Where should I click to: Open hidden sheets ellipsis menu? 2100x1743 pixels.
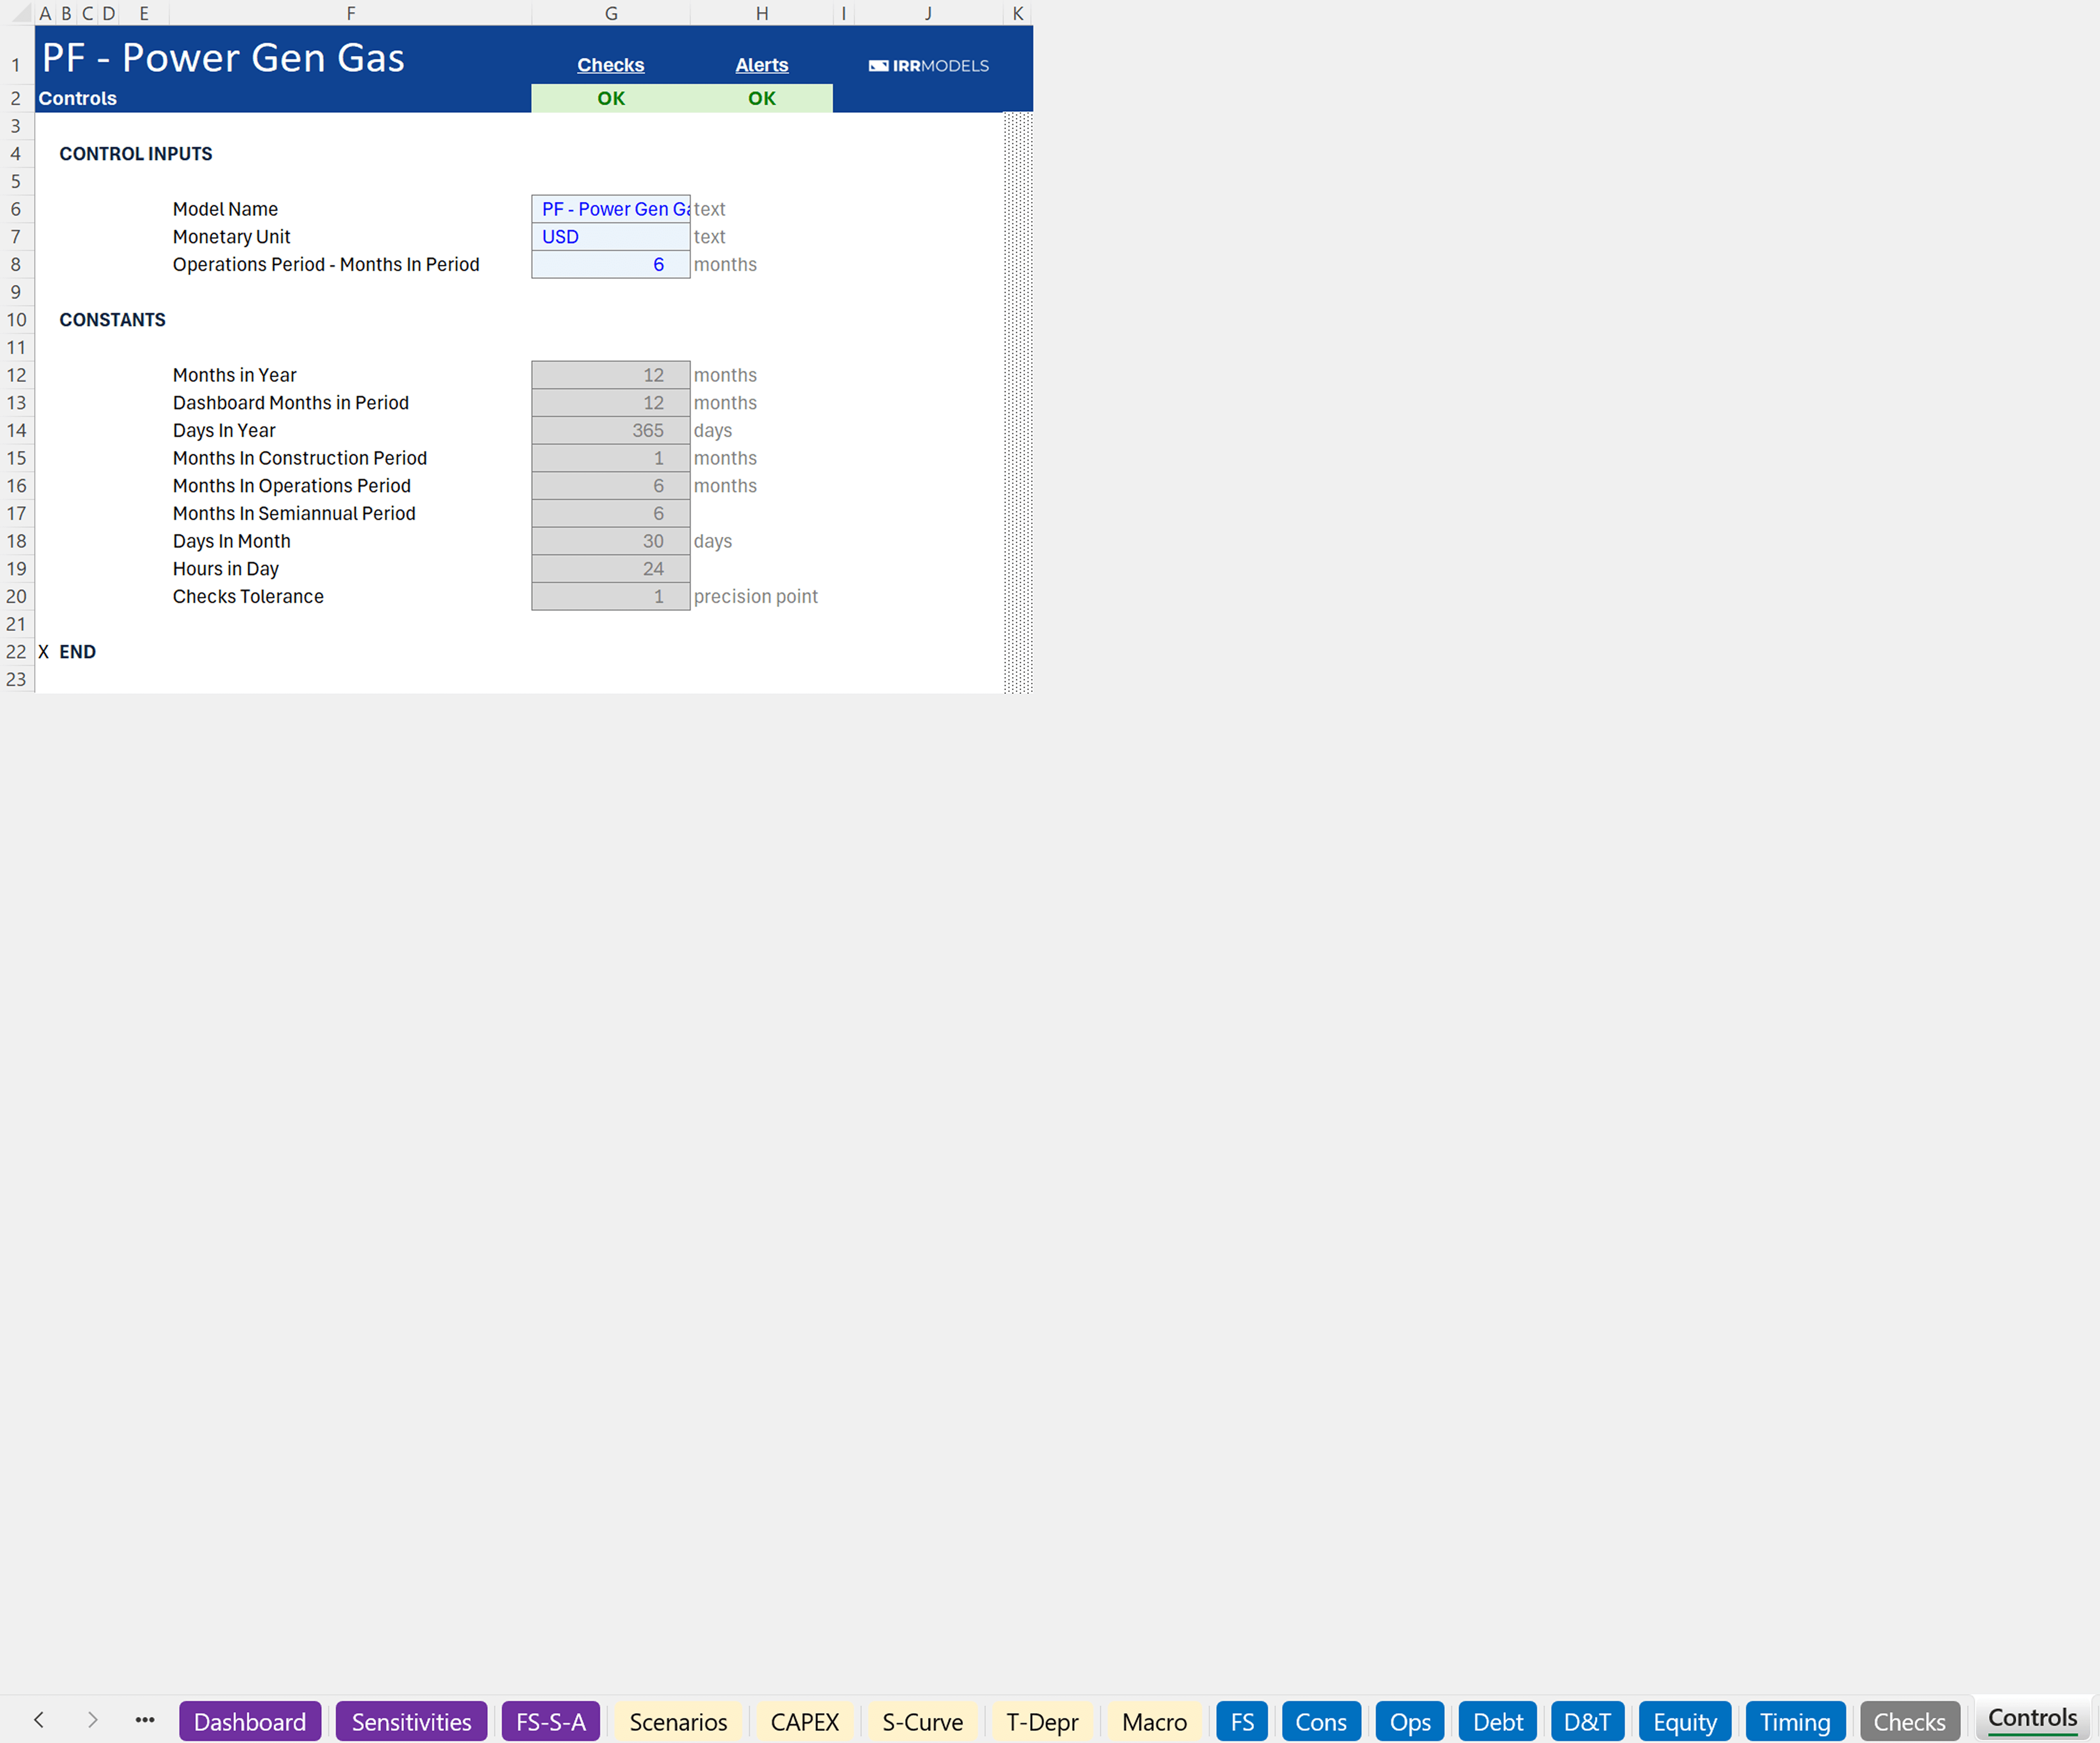point(145,1720)
